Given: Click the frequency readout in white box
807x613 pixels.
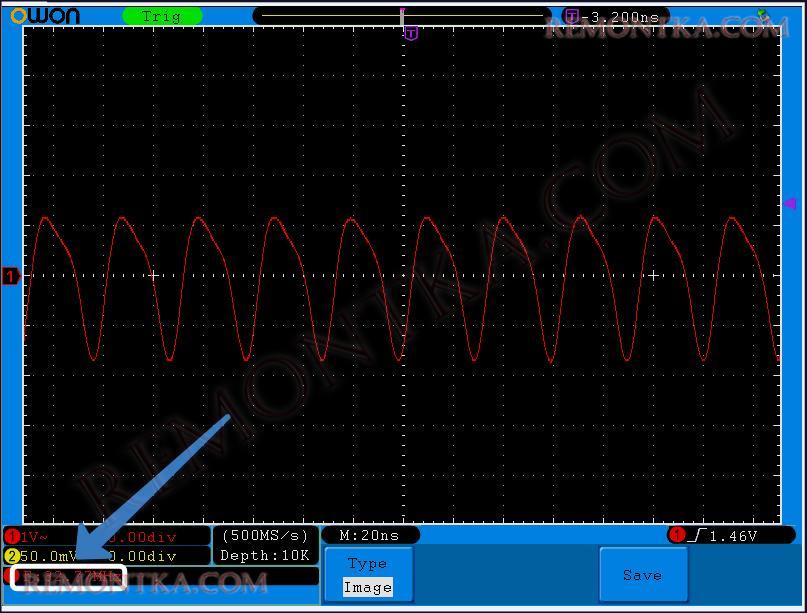Looking at the screenshot, I should (x=68, y=577).
